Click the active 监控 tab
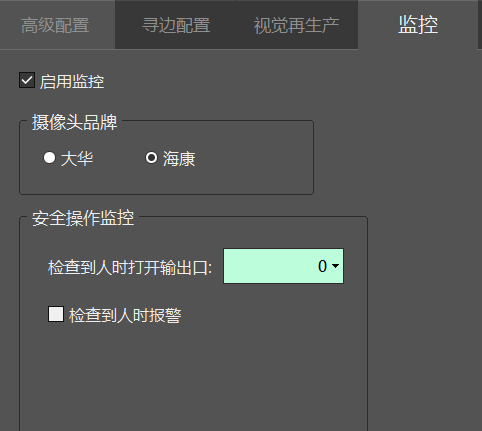The width and height of the screenshot is (482, 431). pos(418,25)
